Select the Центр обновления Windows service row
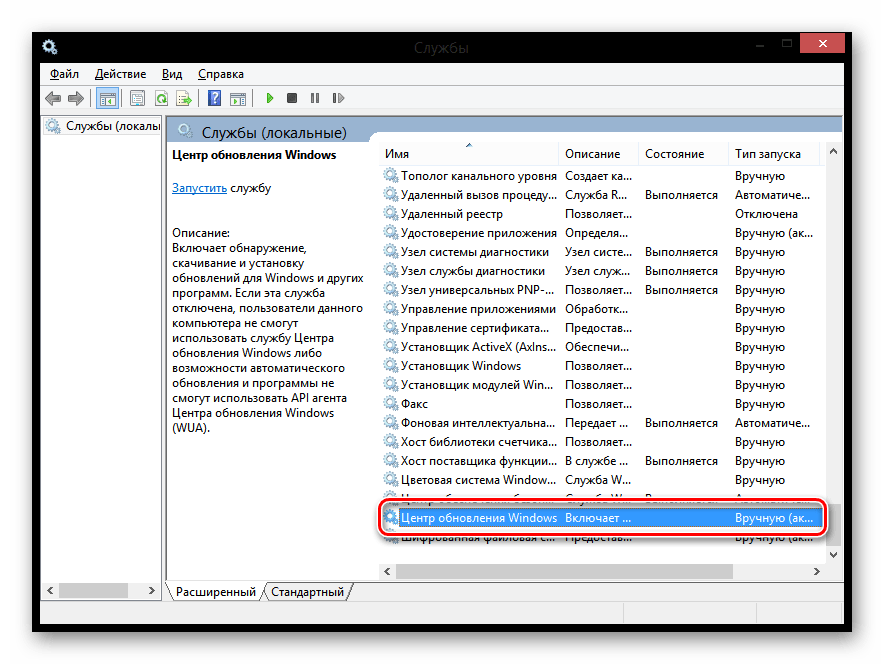Viewport: 884px width, 664px height. click(478, 518)
